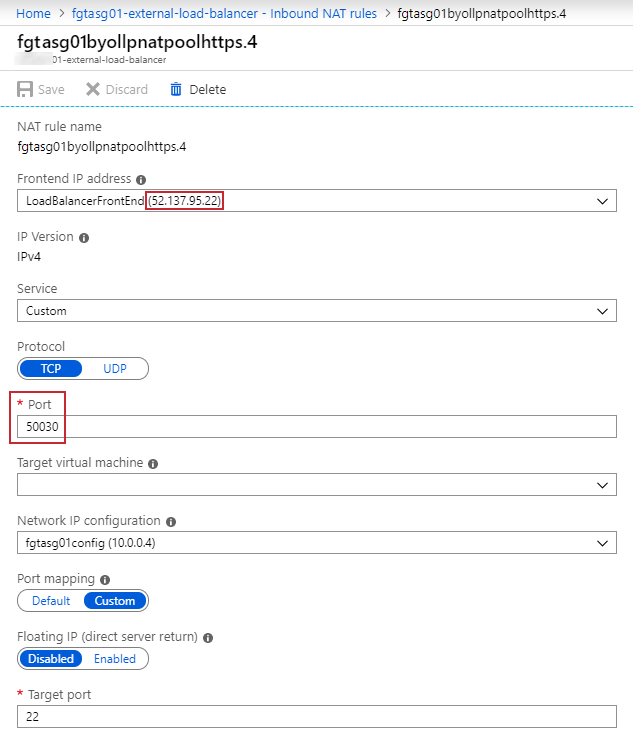633x747 pixels.
Task: Click info icon beside Frontend IP address
Action: click(x=141, y=180)
